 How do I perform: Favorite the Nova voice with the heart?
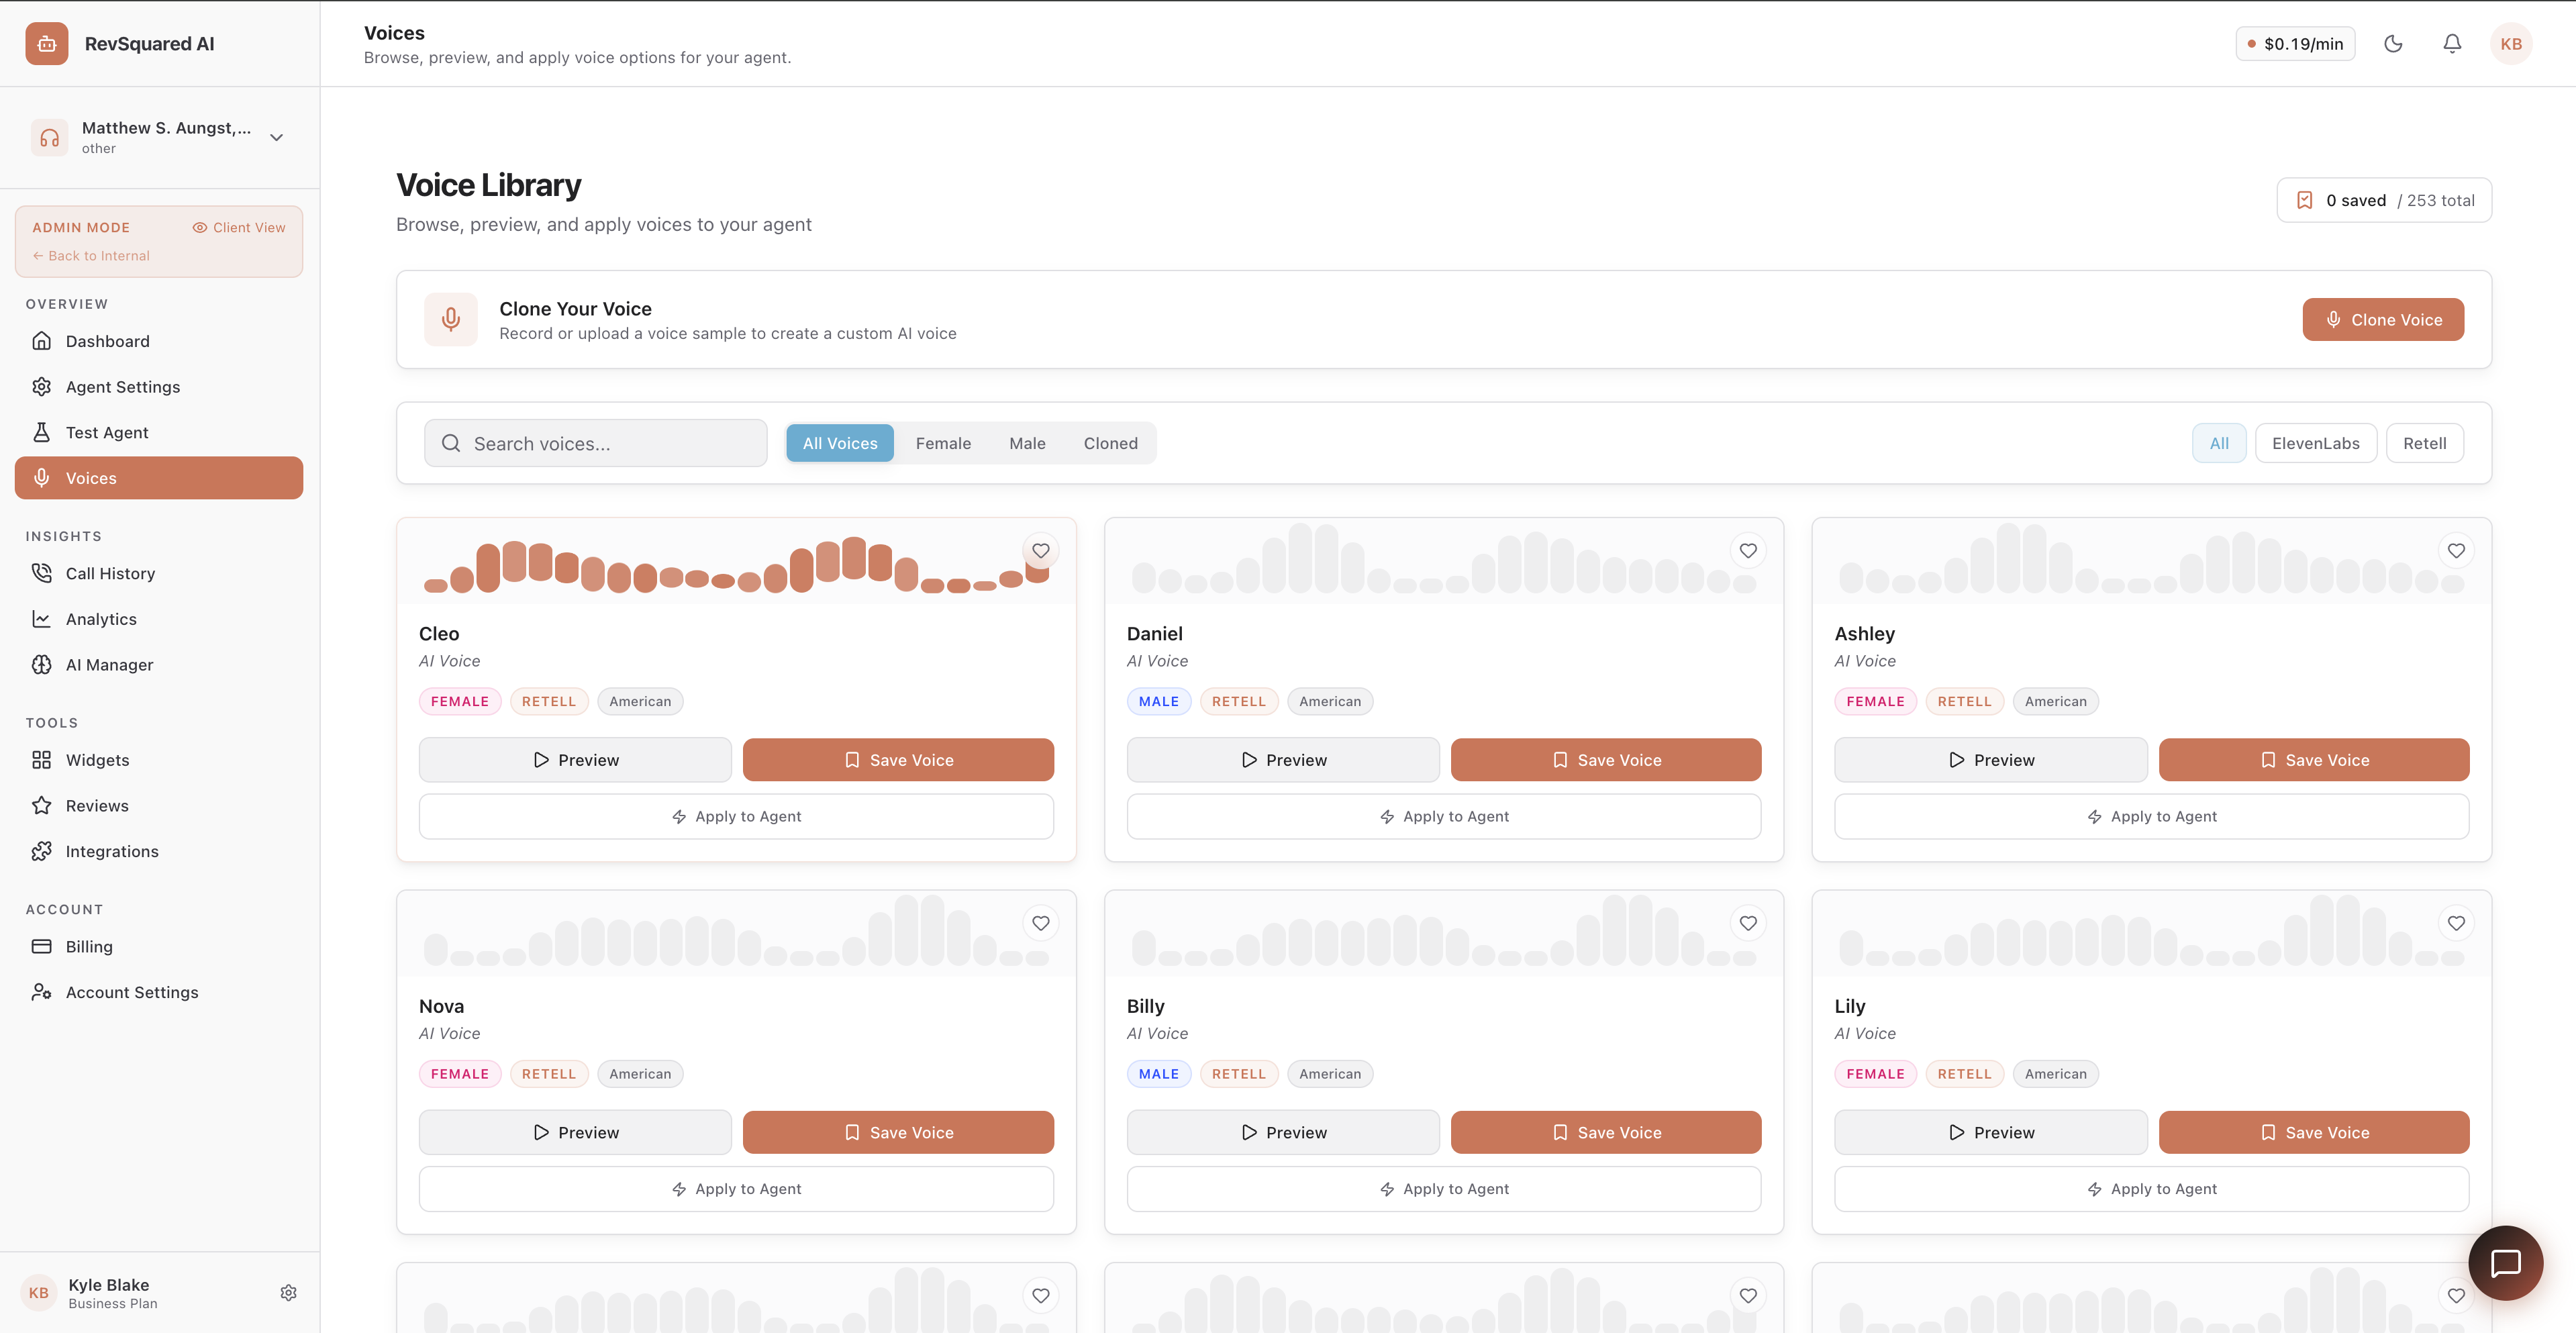pyautogui.click(x=1041, y=923)
